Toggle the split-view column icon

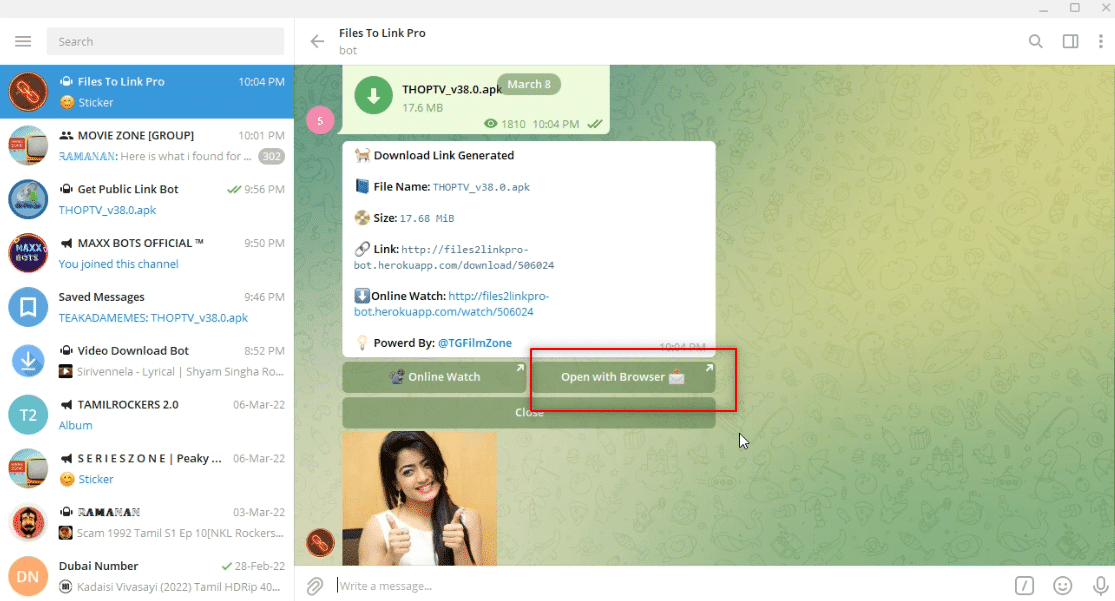tap(1070, 41)
